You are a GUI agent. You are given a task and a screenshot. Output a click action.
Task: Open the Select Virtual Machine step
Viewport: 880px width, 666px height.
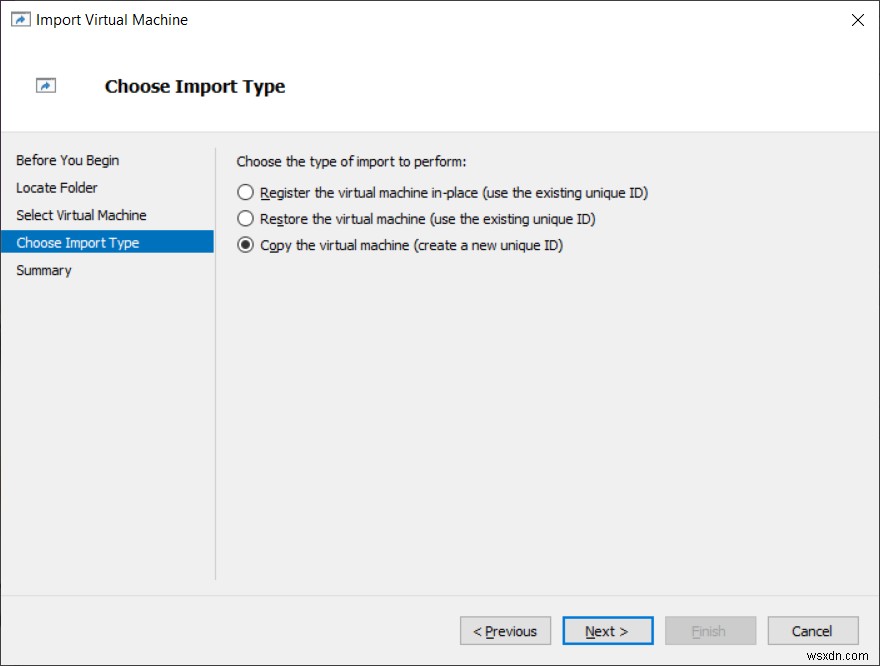(81, 215)
